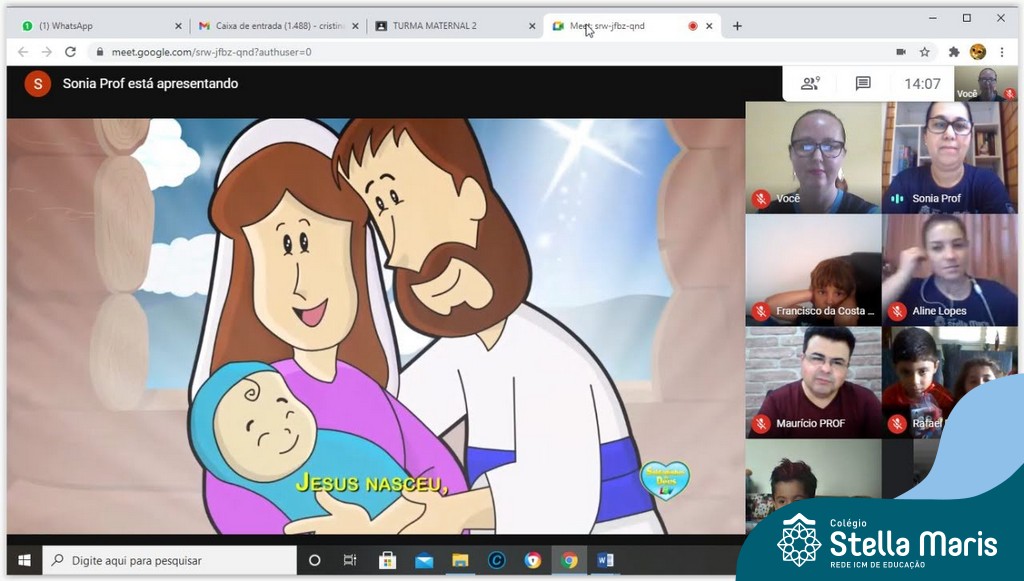The height and width of the screenshot is (581, 1024).
Task: Open a new browser tab
Action: click(x=737, y=26)
